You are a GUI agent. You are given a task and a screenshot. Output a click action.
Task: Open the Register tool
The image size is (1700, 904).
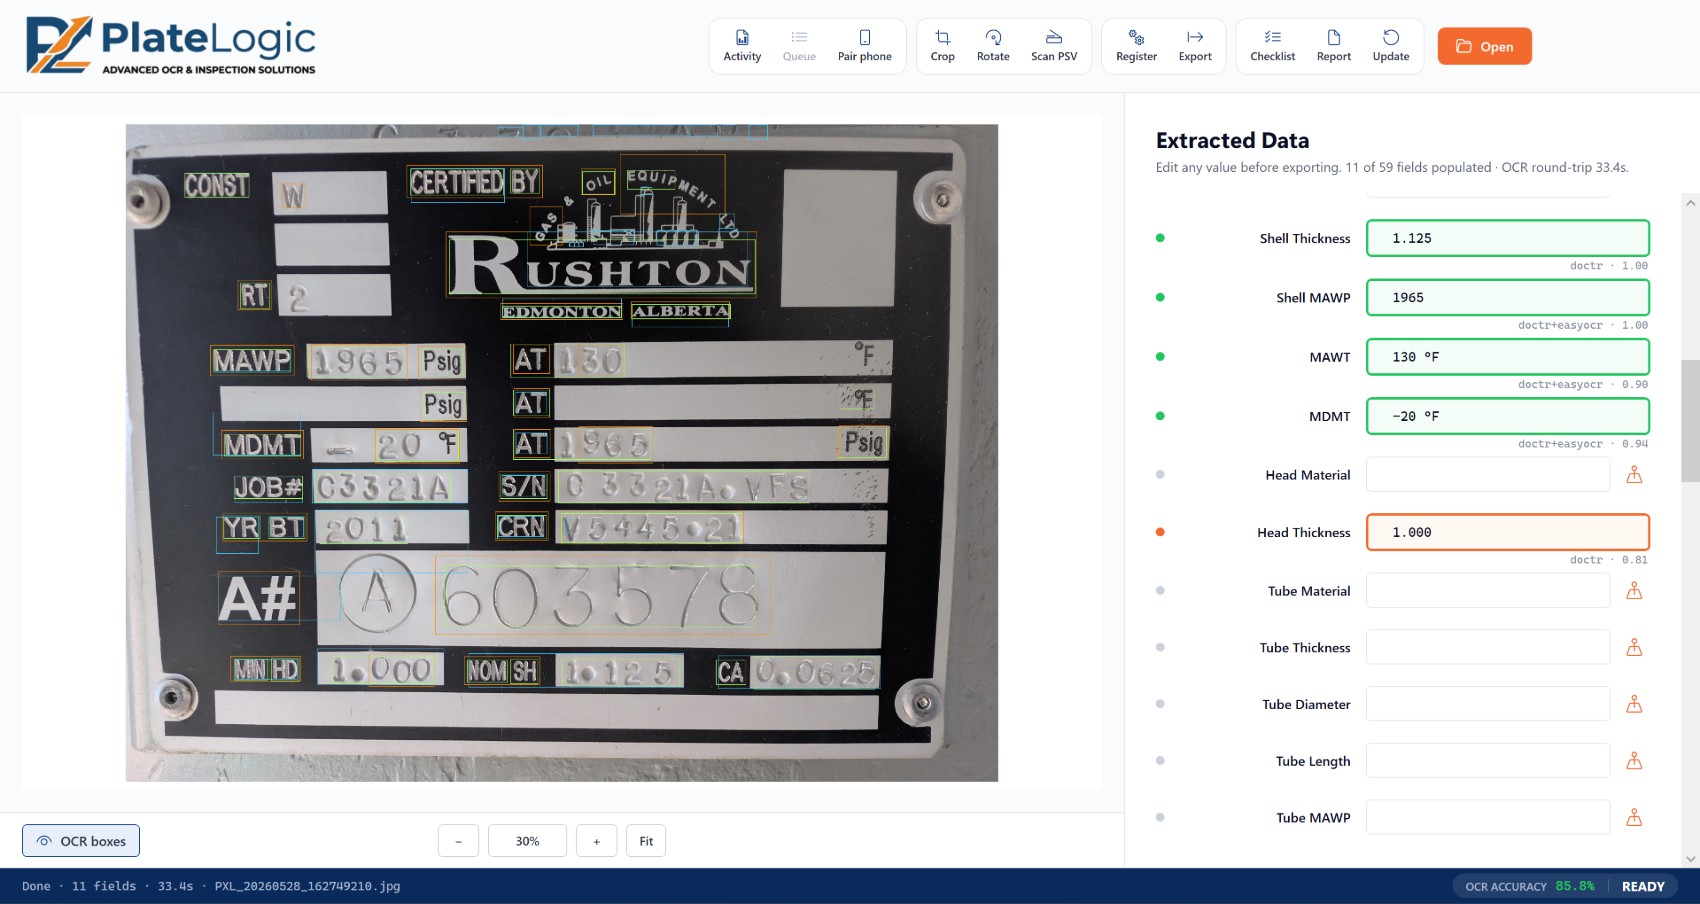pyautogui.click(x=1136, y=46)
